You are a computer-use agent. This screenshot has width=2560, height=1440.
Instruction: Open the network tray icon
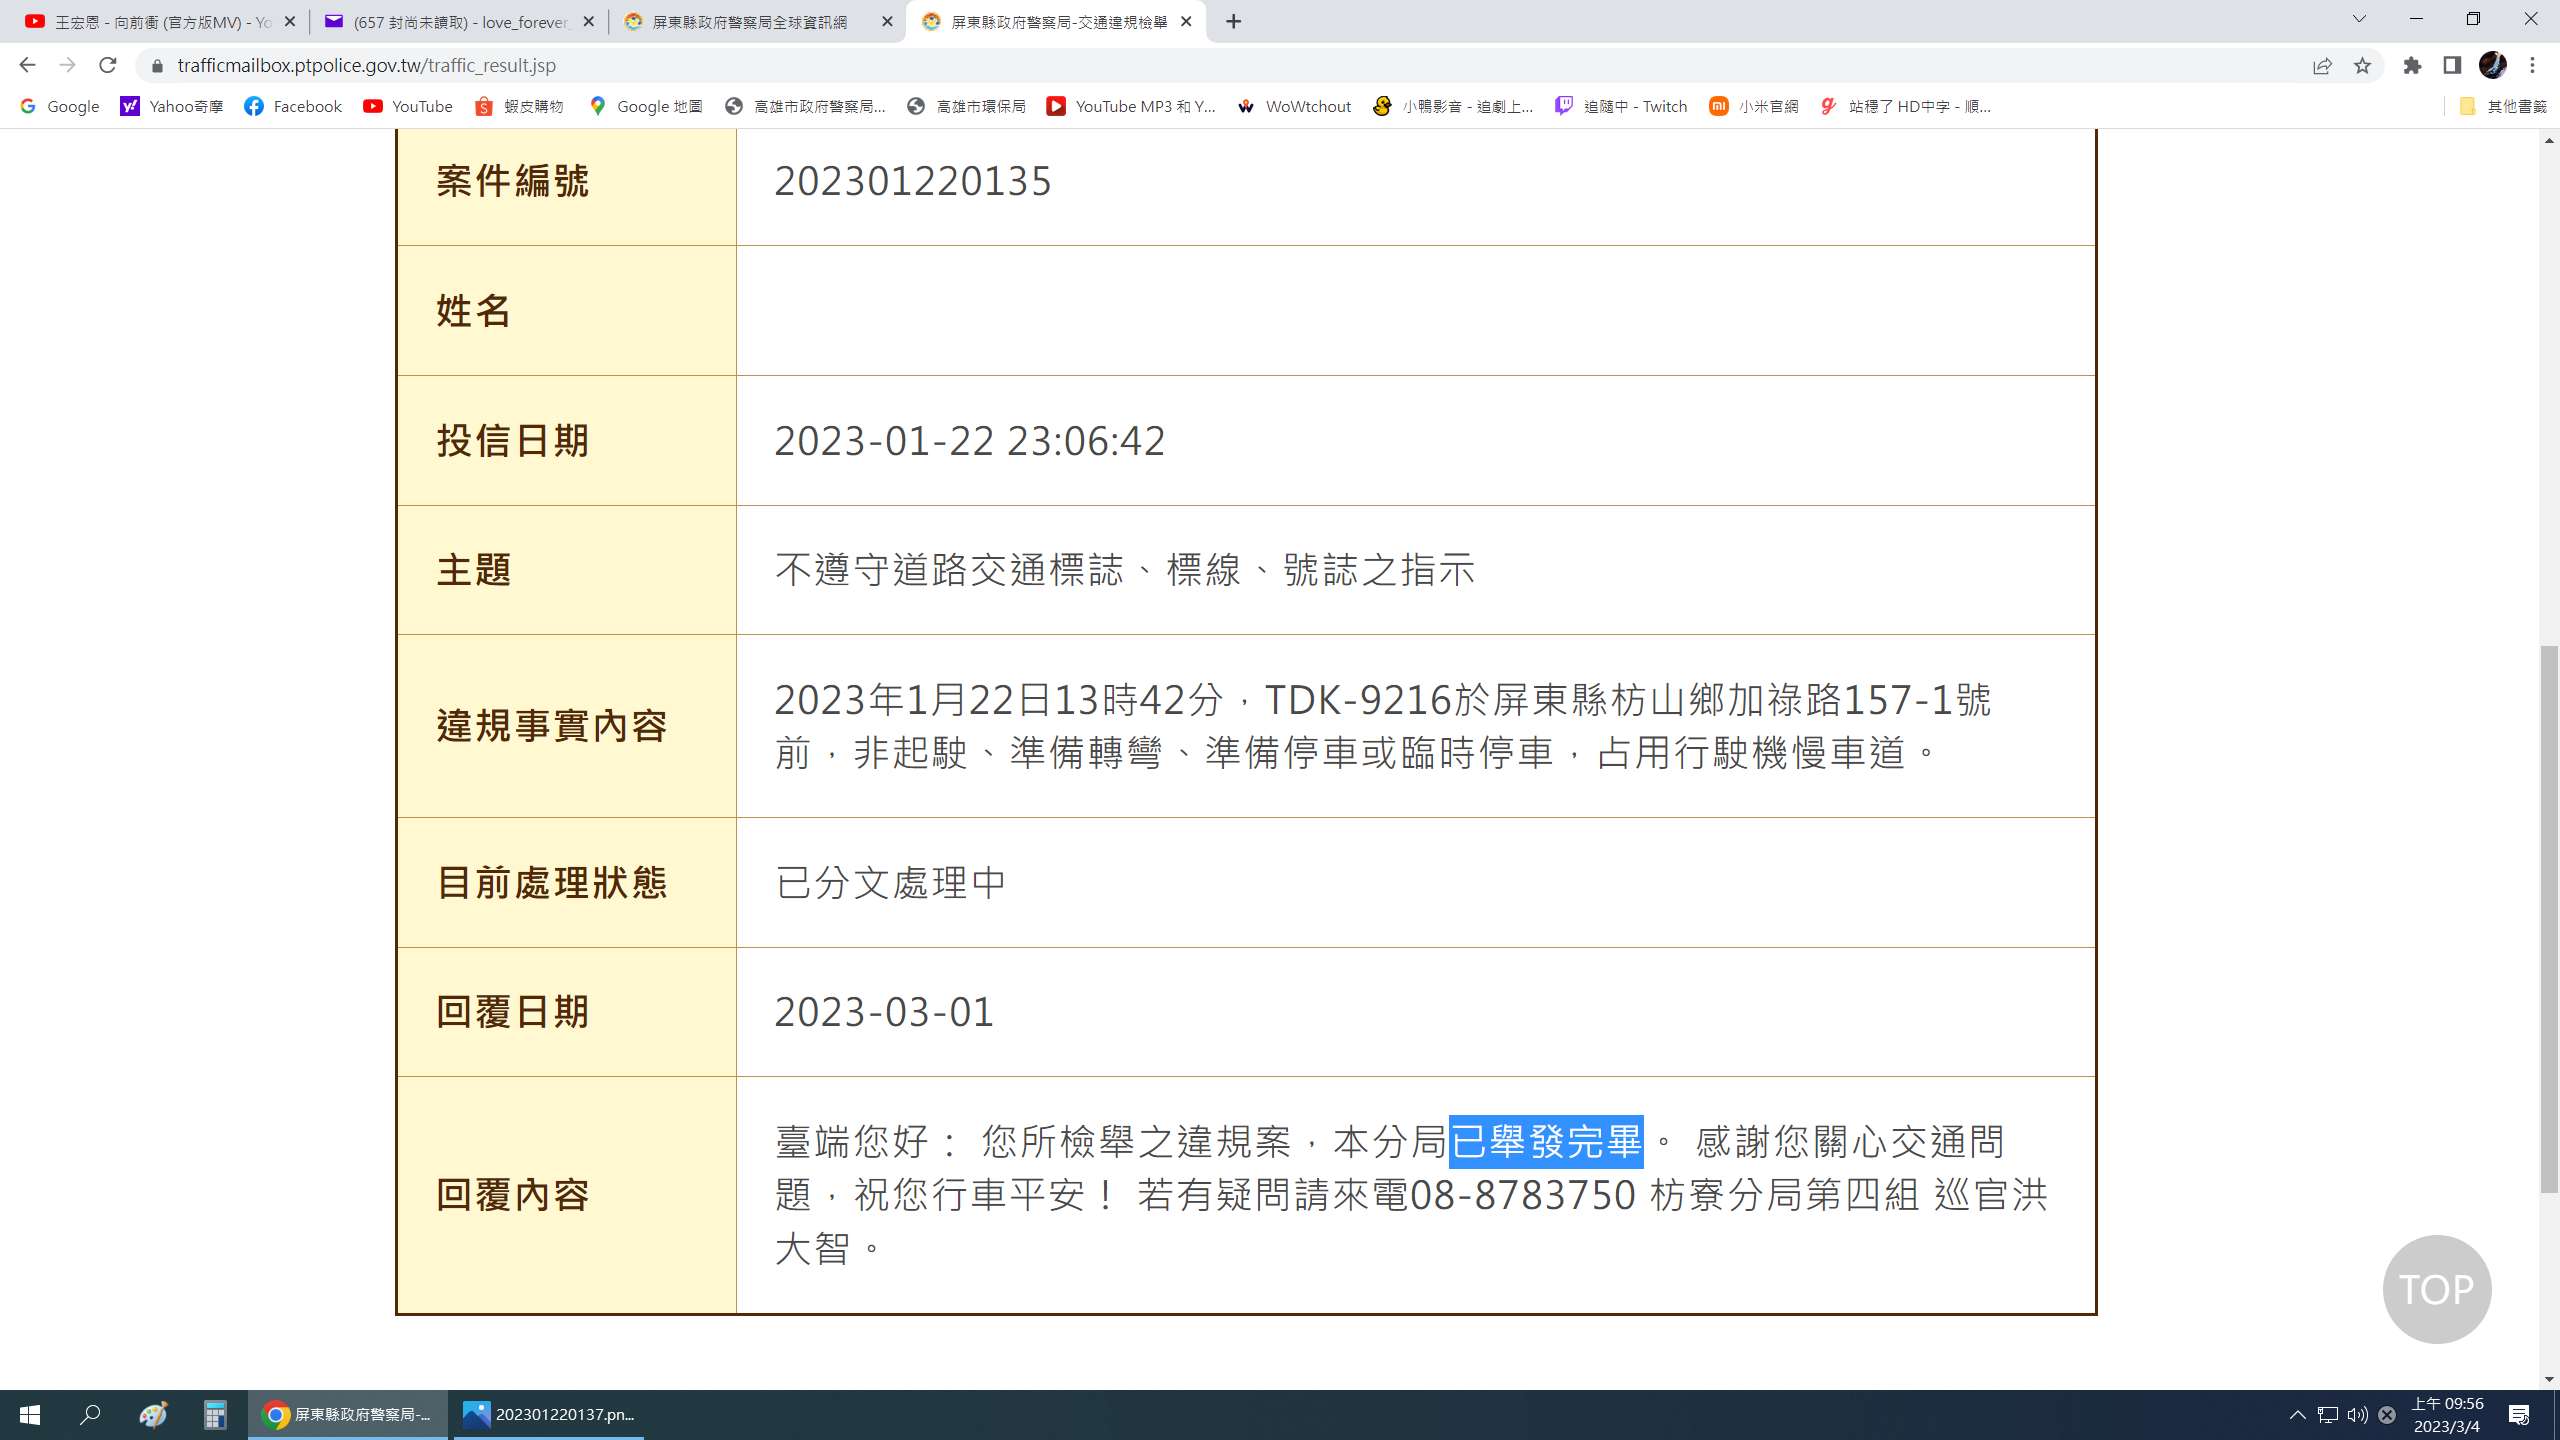(x=2328, y=1415)
